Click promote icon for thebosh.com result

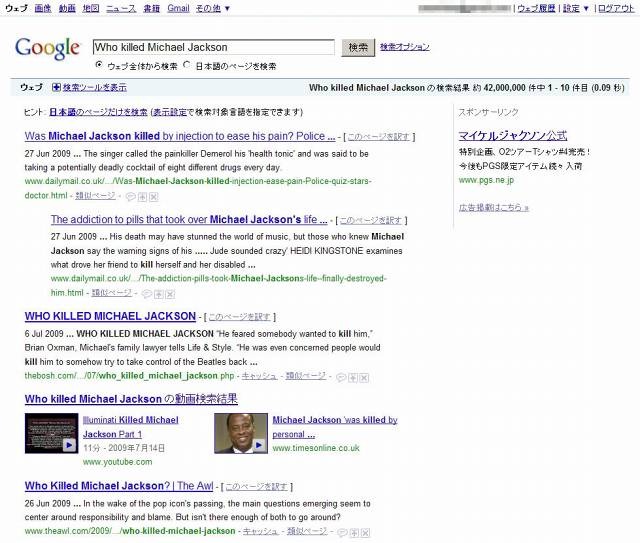tap(353, 378)
